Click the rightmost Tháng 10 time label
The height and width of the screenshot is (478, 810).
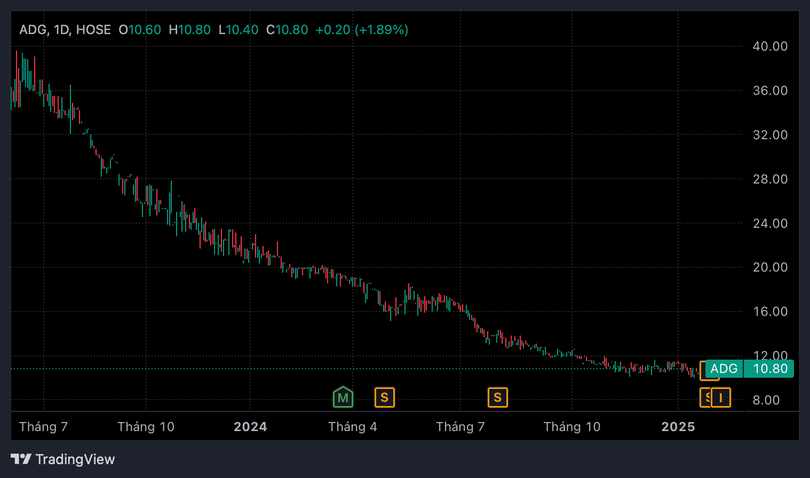click(x=572, y=426)
